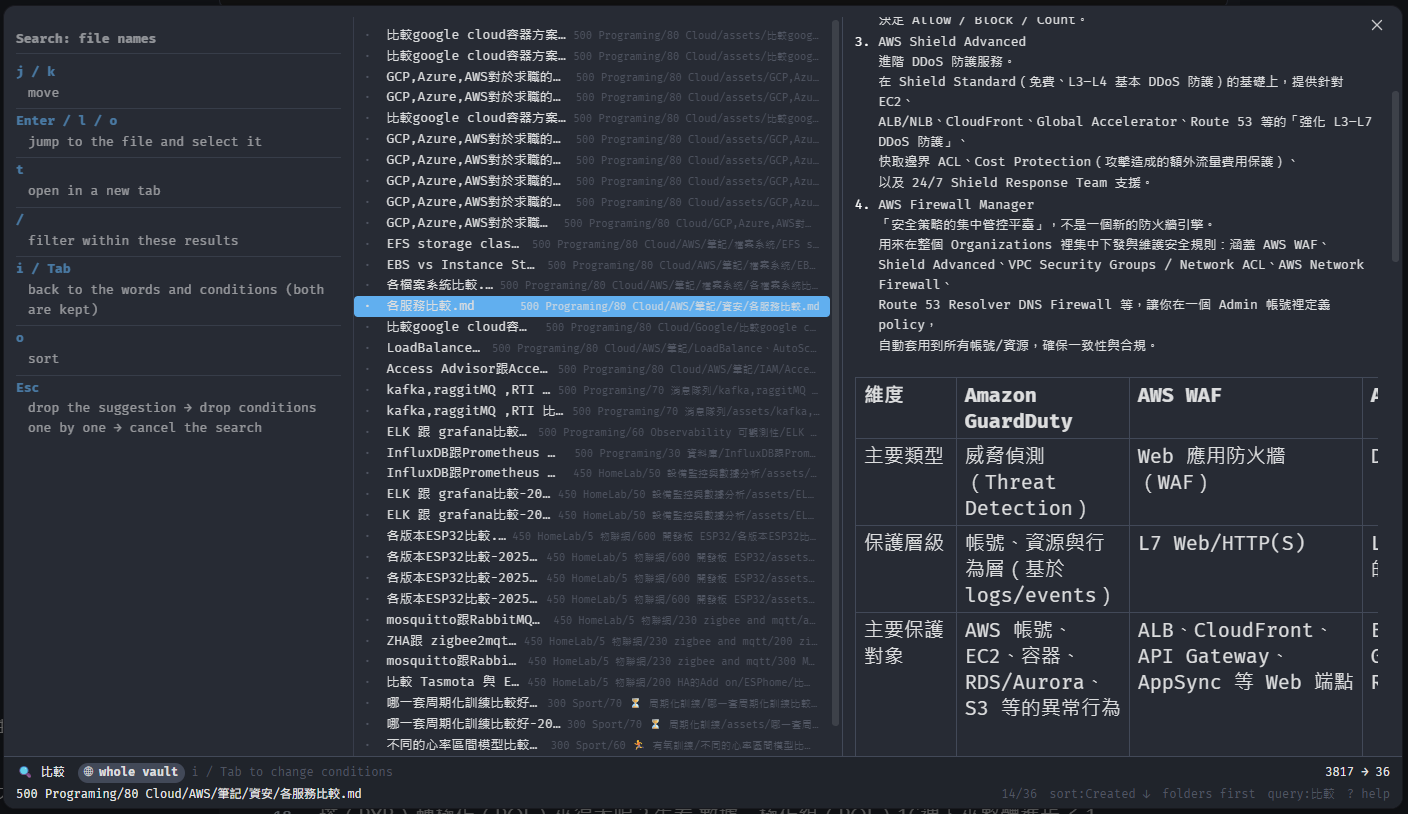Click the hourglass emoji in the 周期化訓練 note path
Viewport: 1408px width, 814px height.
[x=635, y=703]
